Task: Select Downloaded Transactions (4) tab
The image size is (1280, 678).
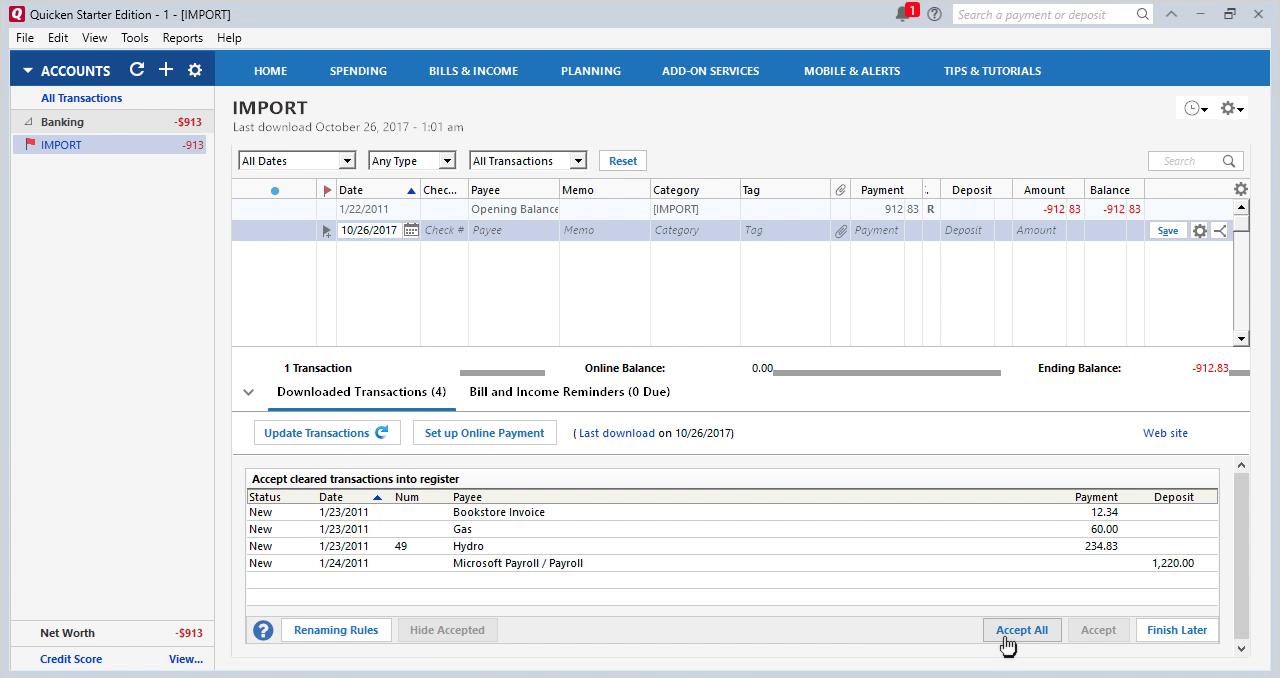Action: pos(361,392)
